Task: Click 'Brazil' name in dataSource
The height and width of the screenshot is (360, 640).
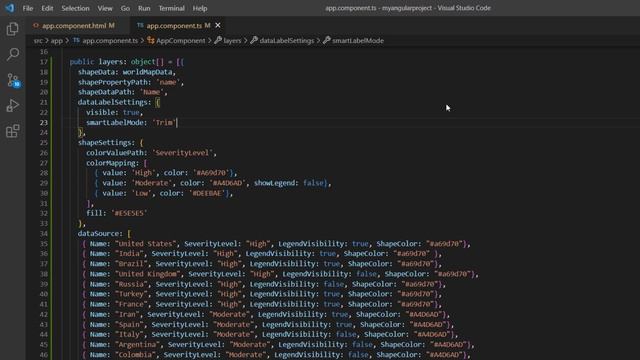Action: [x=131, y=264]
